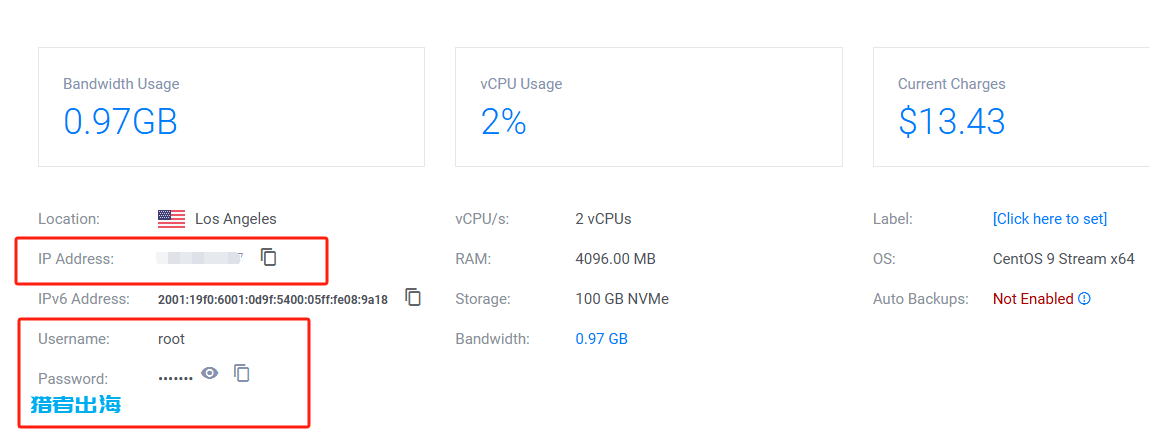Open the Click here to set label link
The height and width of the screenshot is (443, 1150).
point(1050,219)
